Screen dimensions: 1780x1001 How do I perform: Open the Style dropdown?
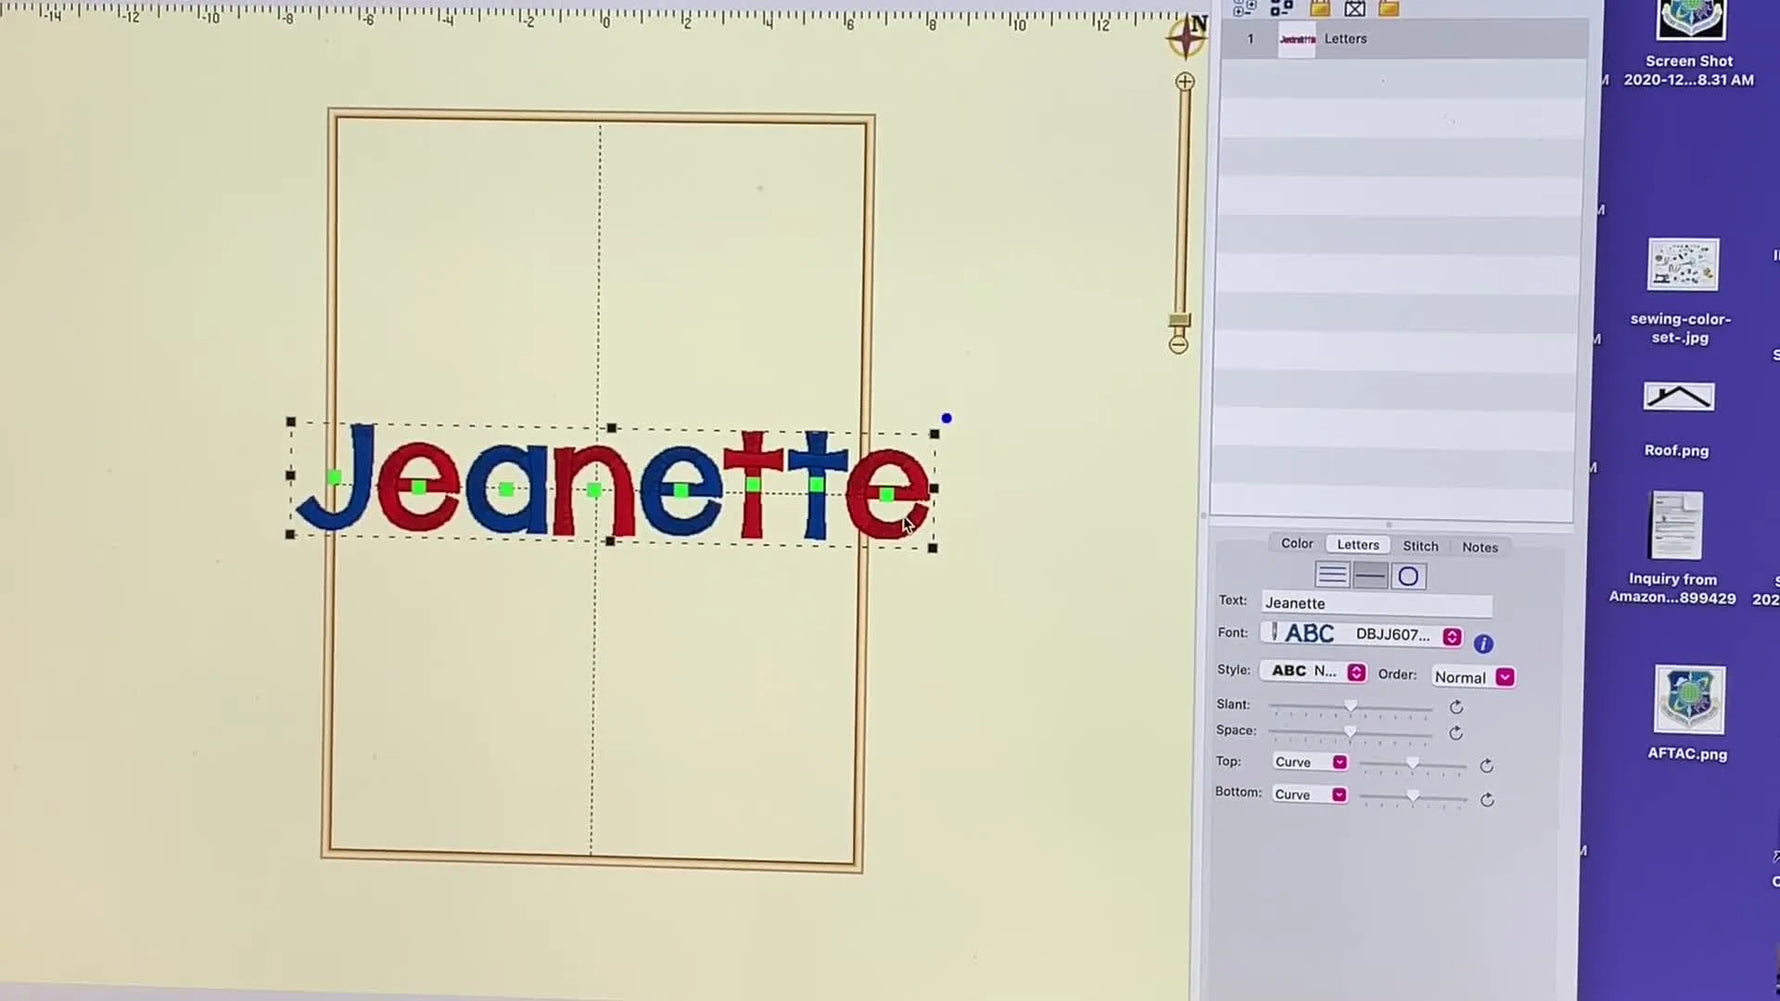coord(1313,671)
